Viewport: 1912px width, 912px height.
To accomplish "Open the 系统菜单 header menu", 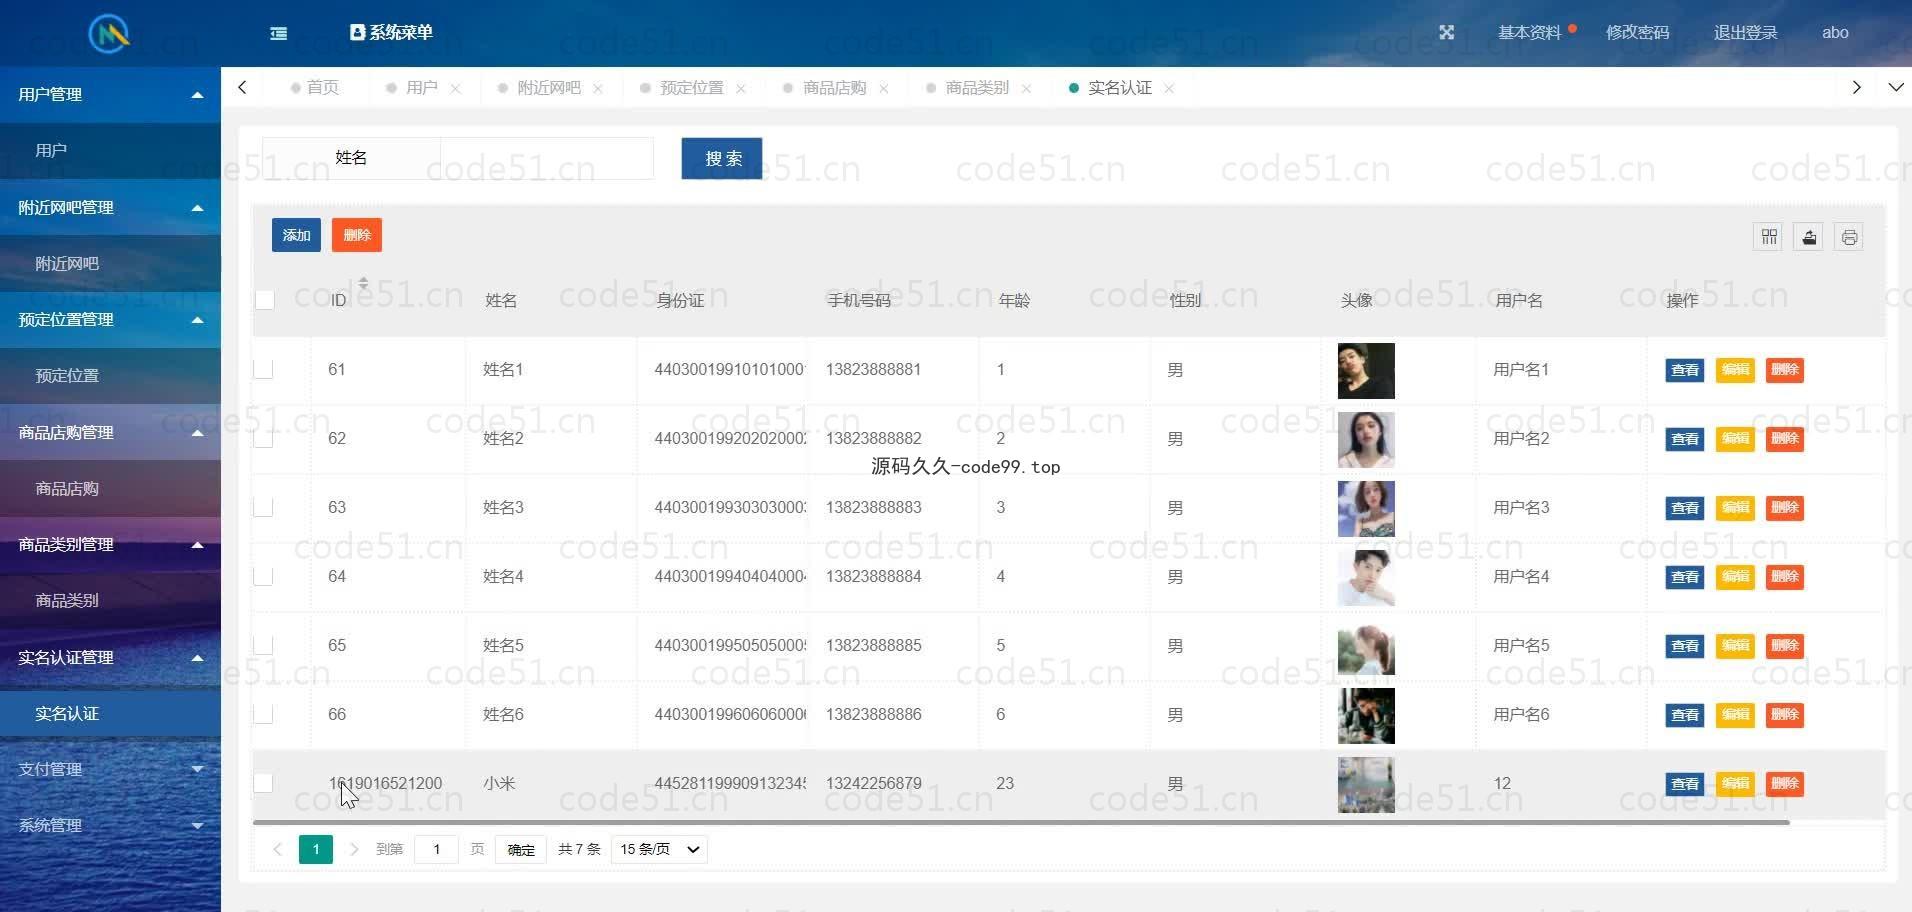I will tap(391, 32).
